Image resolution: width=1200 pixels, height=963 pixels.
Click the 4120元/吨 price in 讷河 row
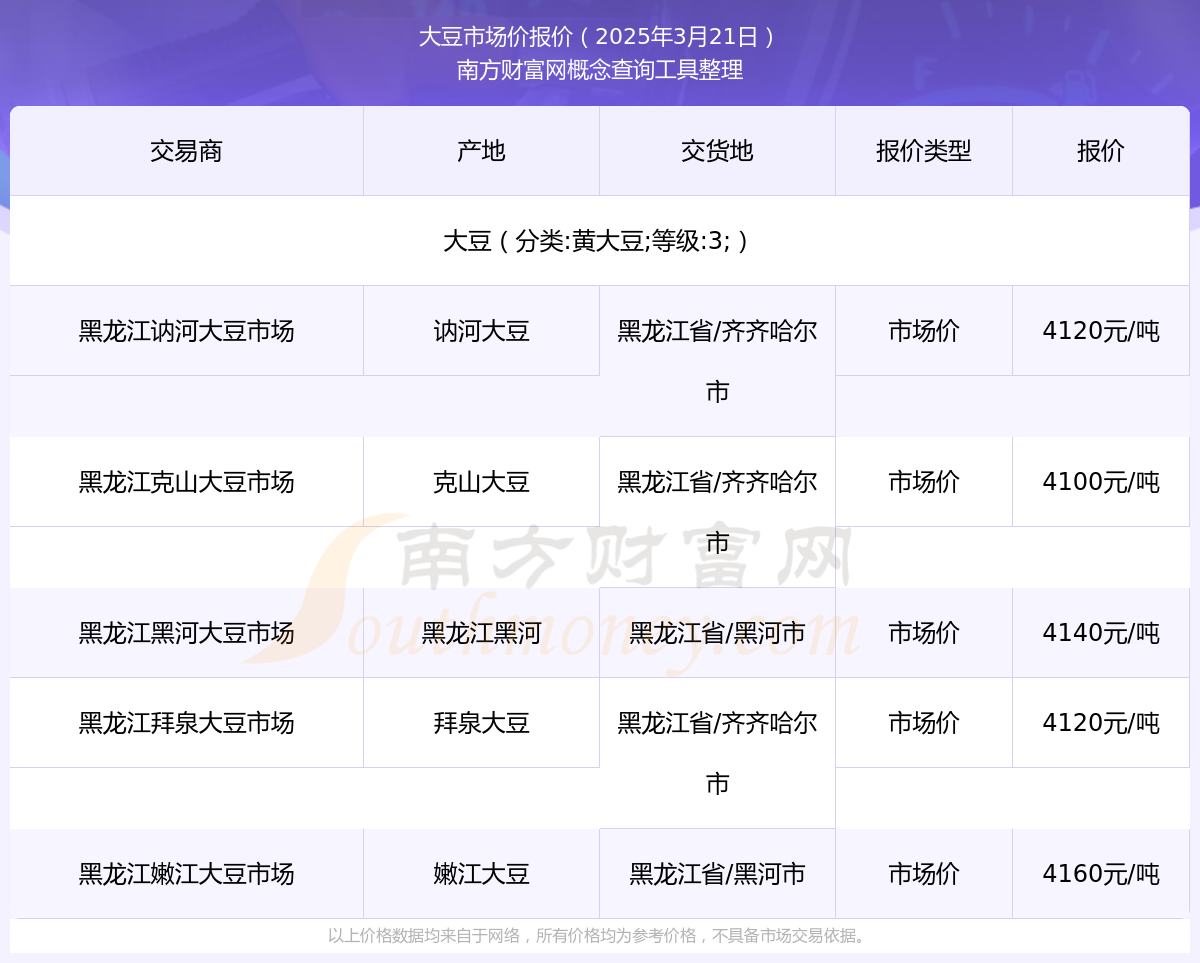1101,331
